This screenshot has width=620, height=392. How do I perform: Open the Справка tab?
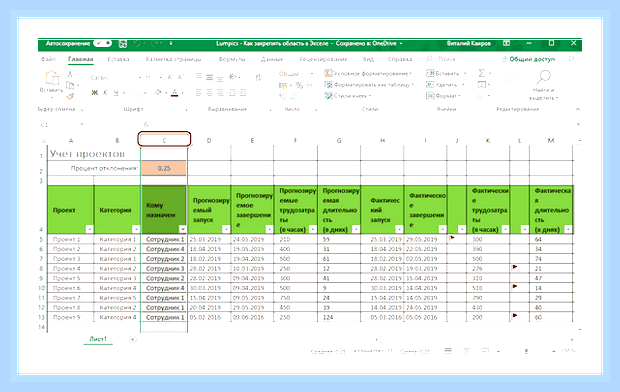pyautogui.click(x=400, y=59)
